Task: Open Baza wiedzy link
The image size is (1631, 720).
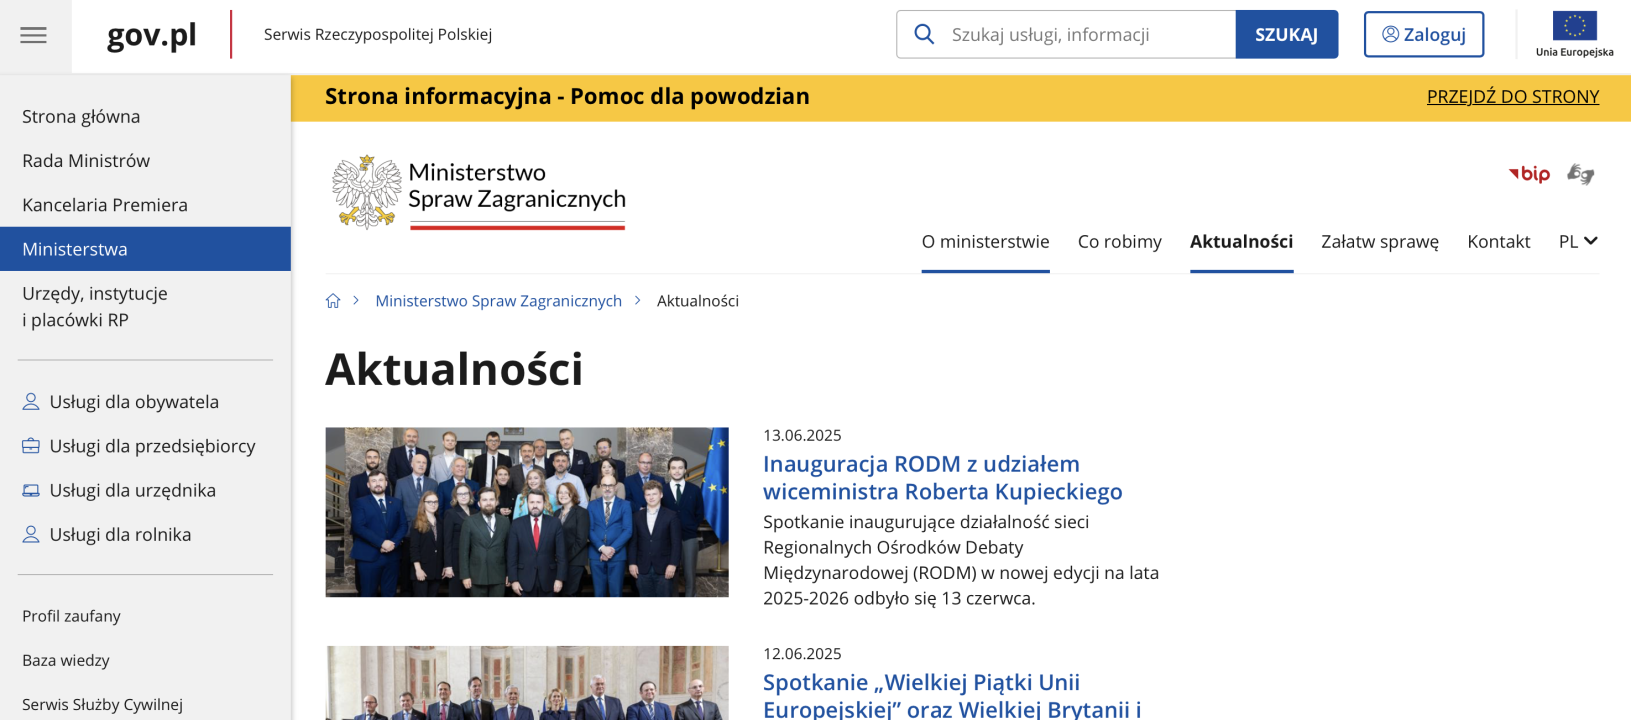Action: [x=66, y=660]
